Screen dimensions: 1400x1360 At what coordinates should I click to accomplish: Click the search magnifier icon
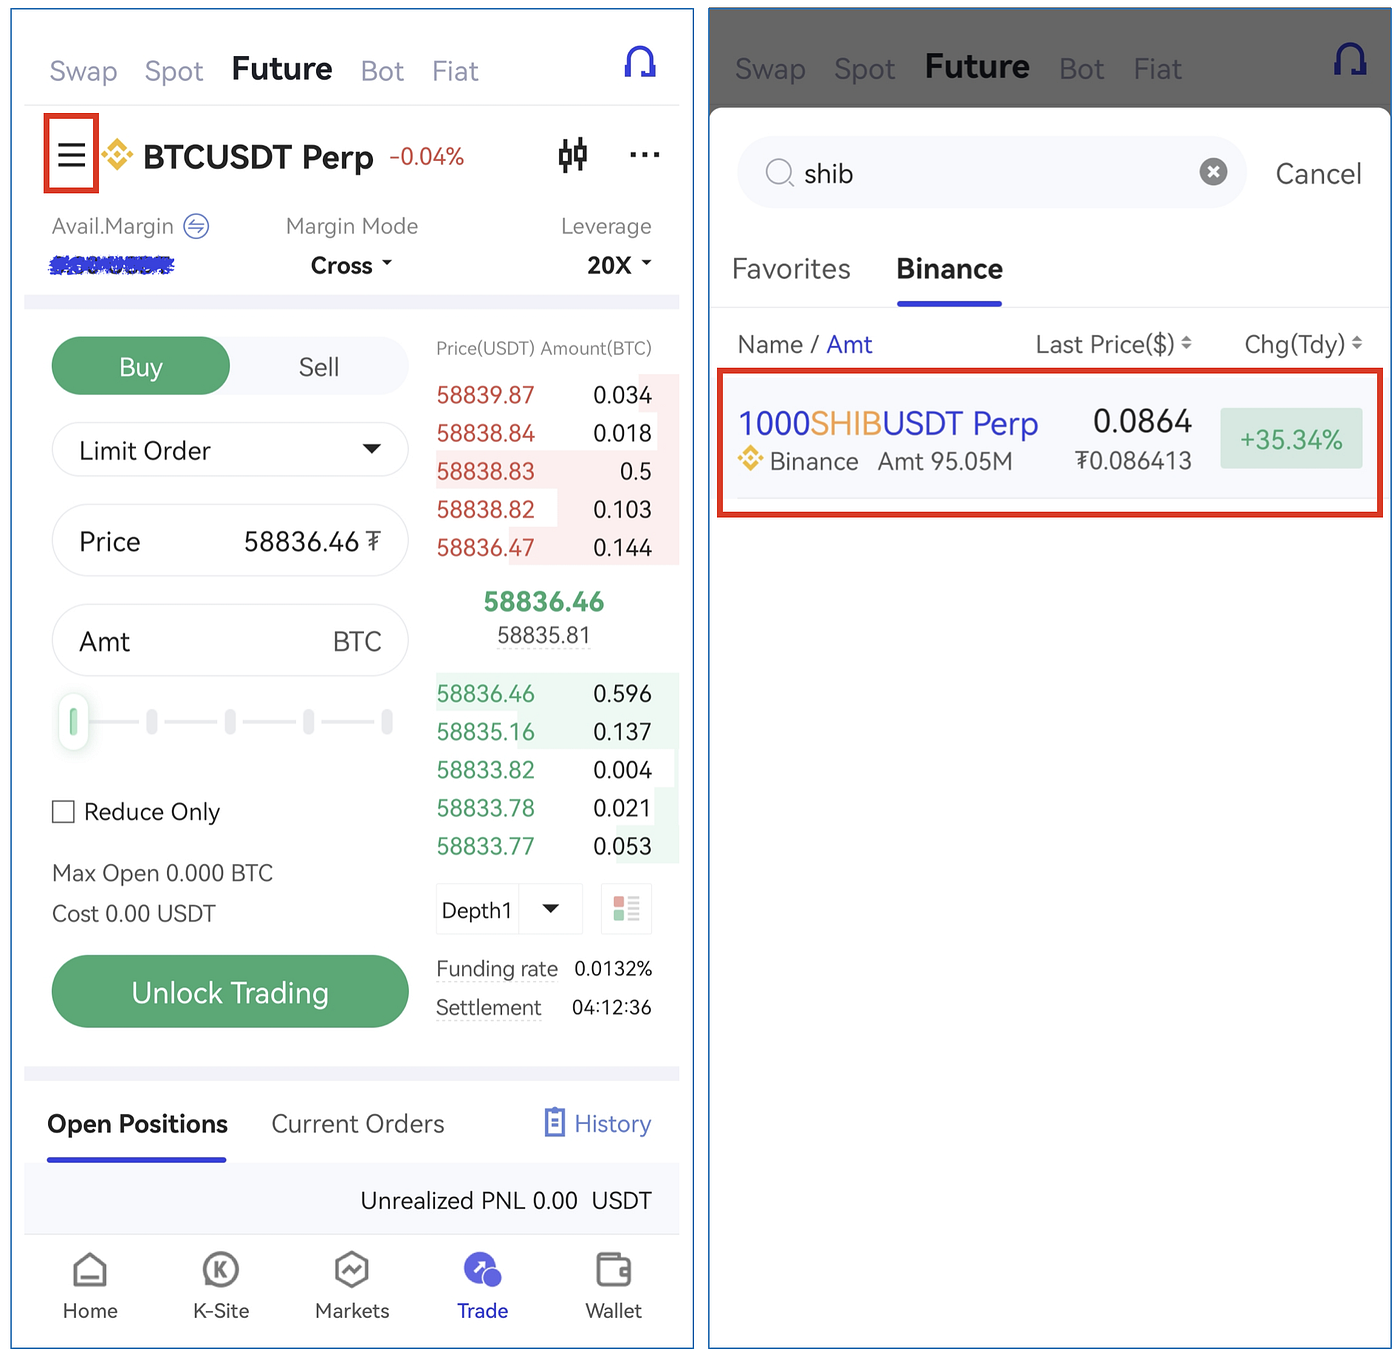tap(779, 173)
